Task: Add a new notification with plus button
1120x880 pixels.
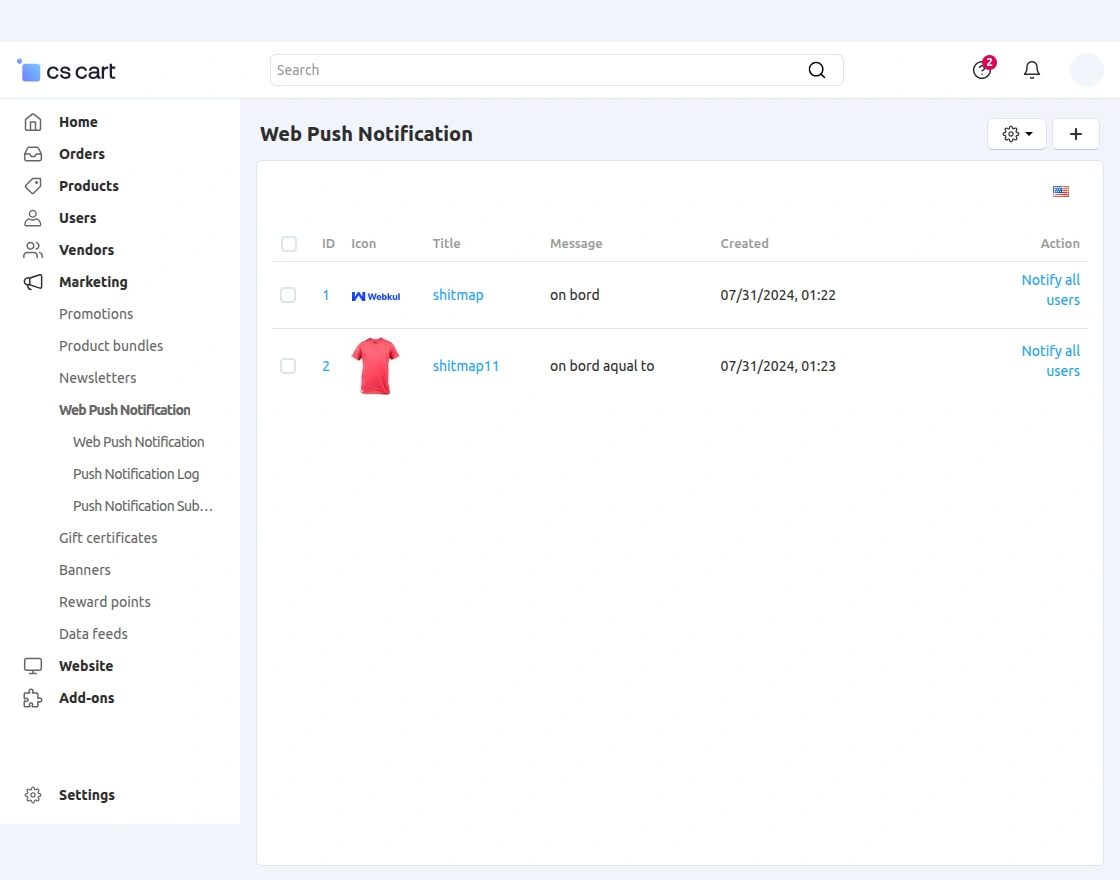Action: click(x=1076, y=134)
